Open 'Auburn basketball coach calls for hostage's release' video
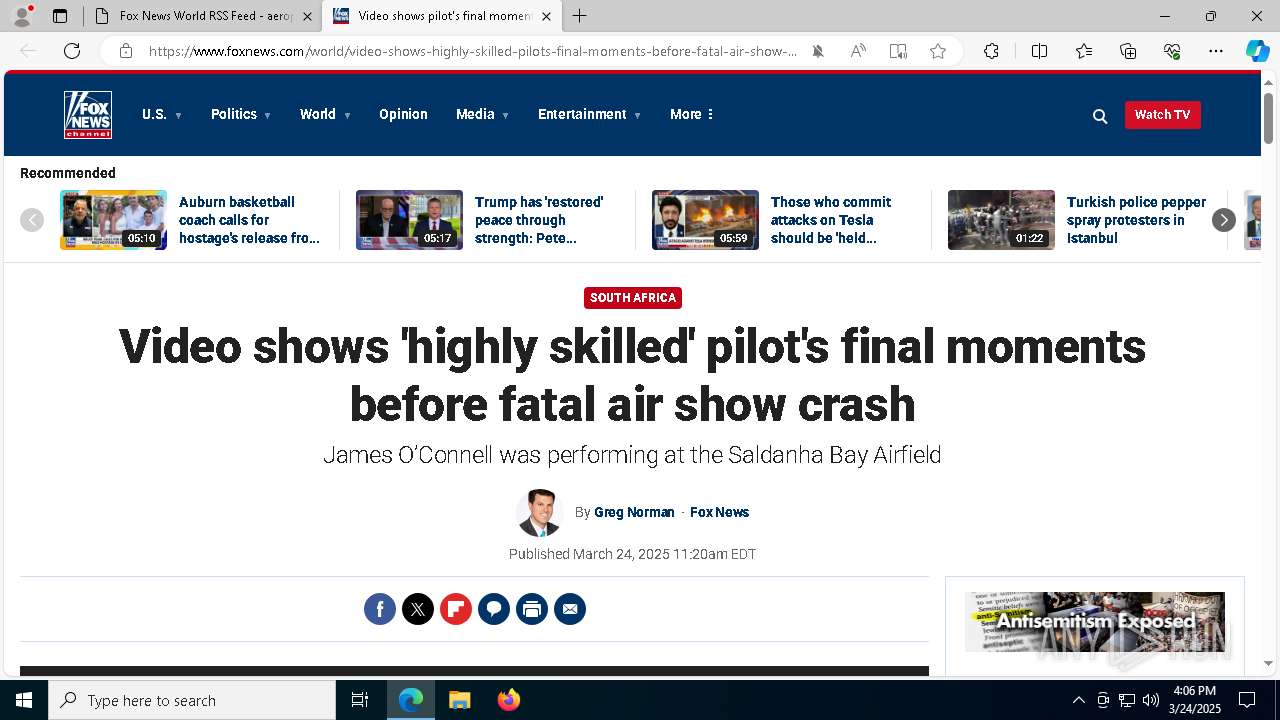 (250, 220)
